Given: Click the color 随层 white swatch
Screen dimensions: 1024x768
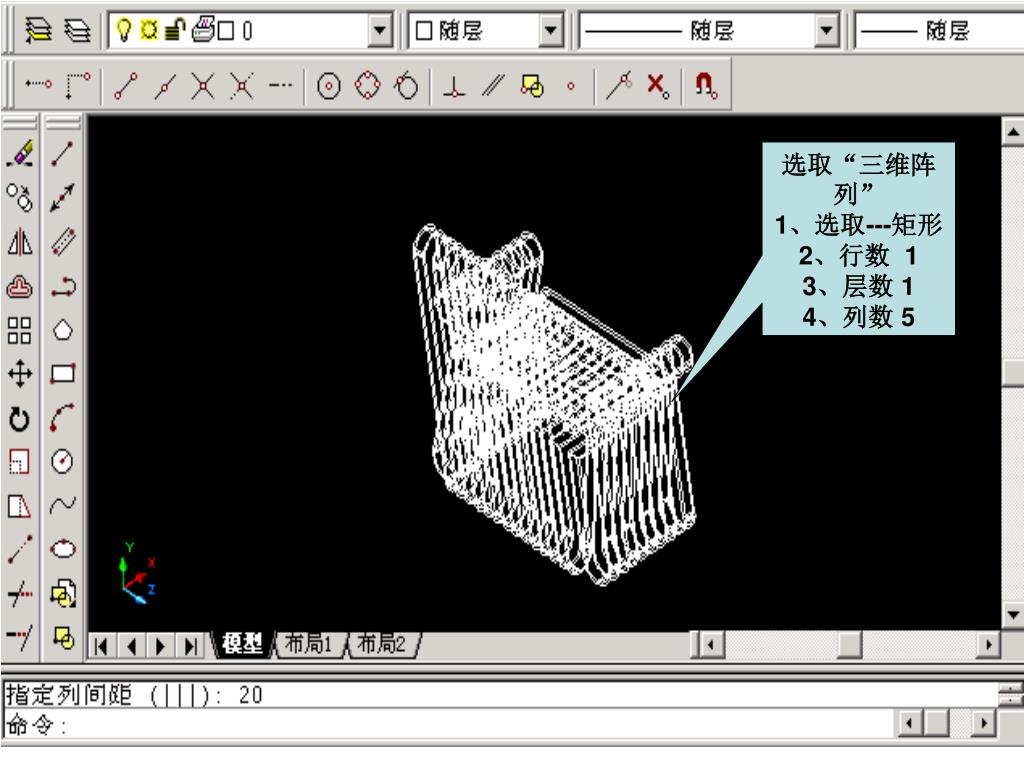Looking at the screenshot, I should point(423,31).
